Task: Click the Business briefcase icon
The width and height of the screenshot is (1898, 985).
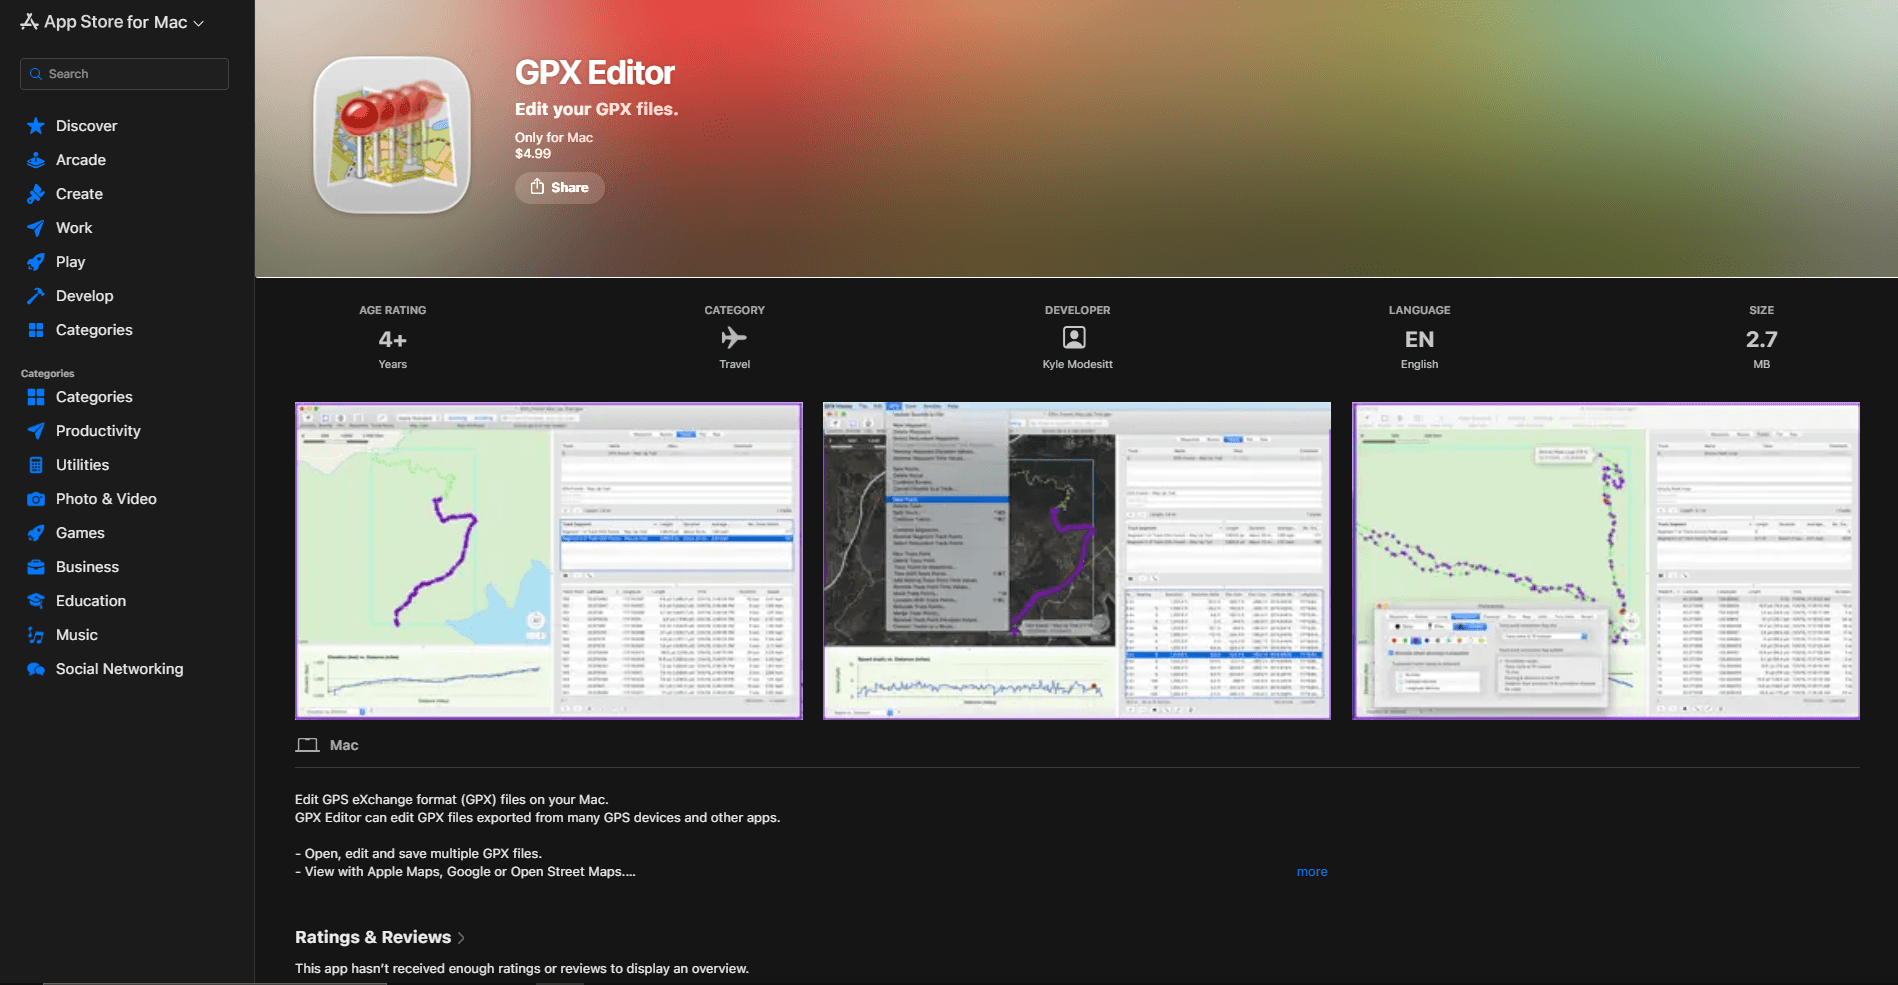Action: (36, 567)
